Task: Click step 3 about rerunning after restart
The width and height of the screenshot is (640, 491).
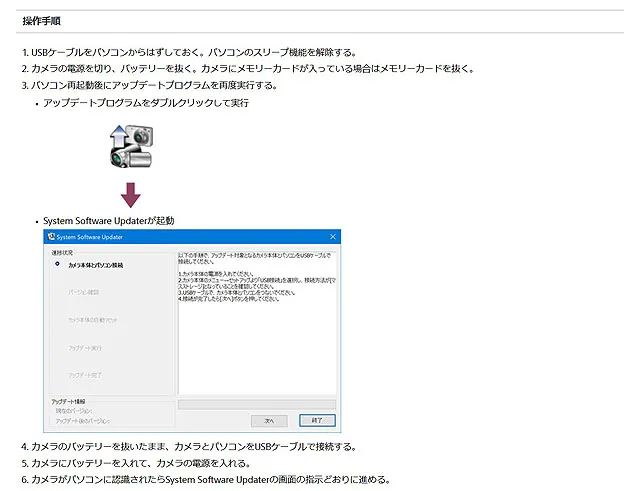Action: [149, 85]
